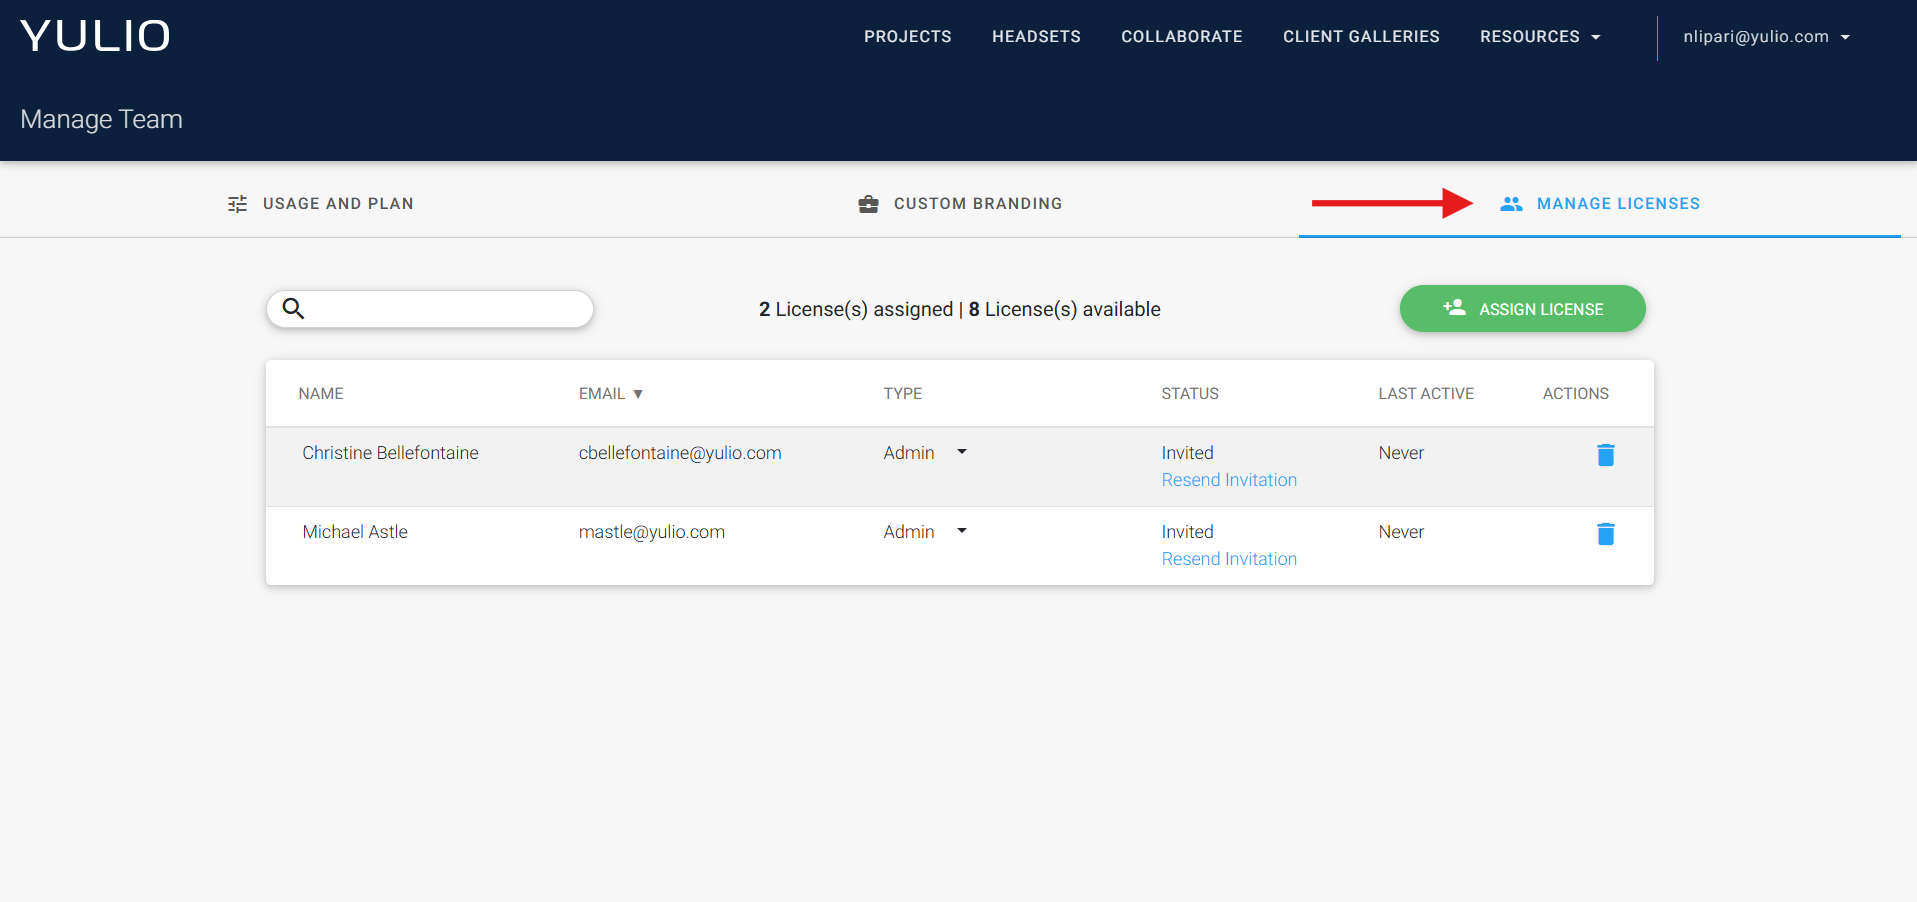
Task: Click the Custom Branding briefcase icon
Action: [868, 204]
